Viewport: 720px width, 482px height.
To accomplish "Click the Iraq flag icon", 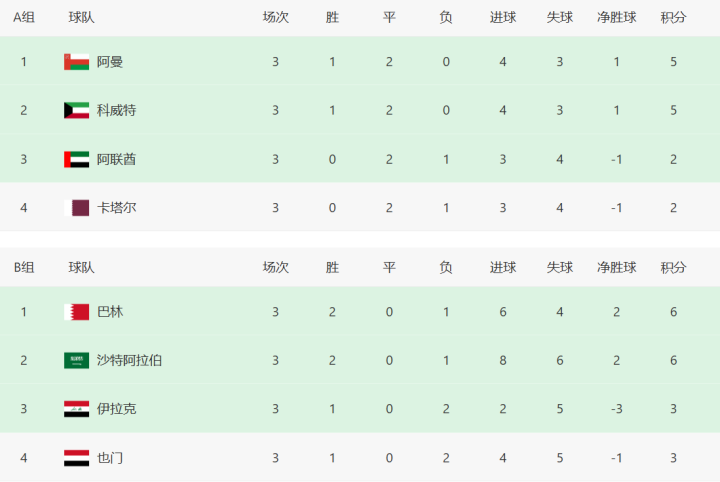I will 76,409.
